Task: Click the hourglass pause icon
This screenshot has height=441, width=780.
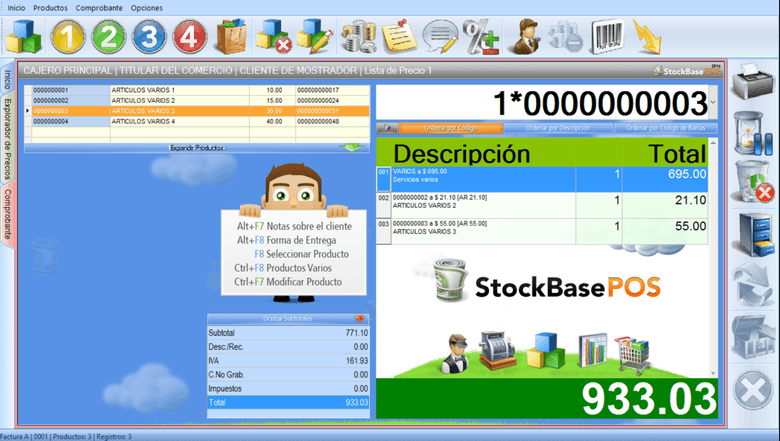Action: pos(753,133)
